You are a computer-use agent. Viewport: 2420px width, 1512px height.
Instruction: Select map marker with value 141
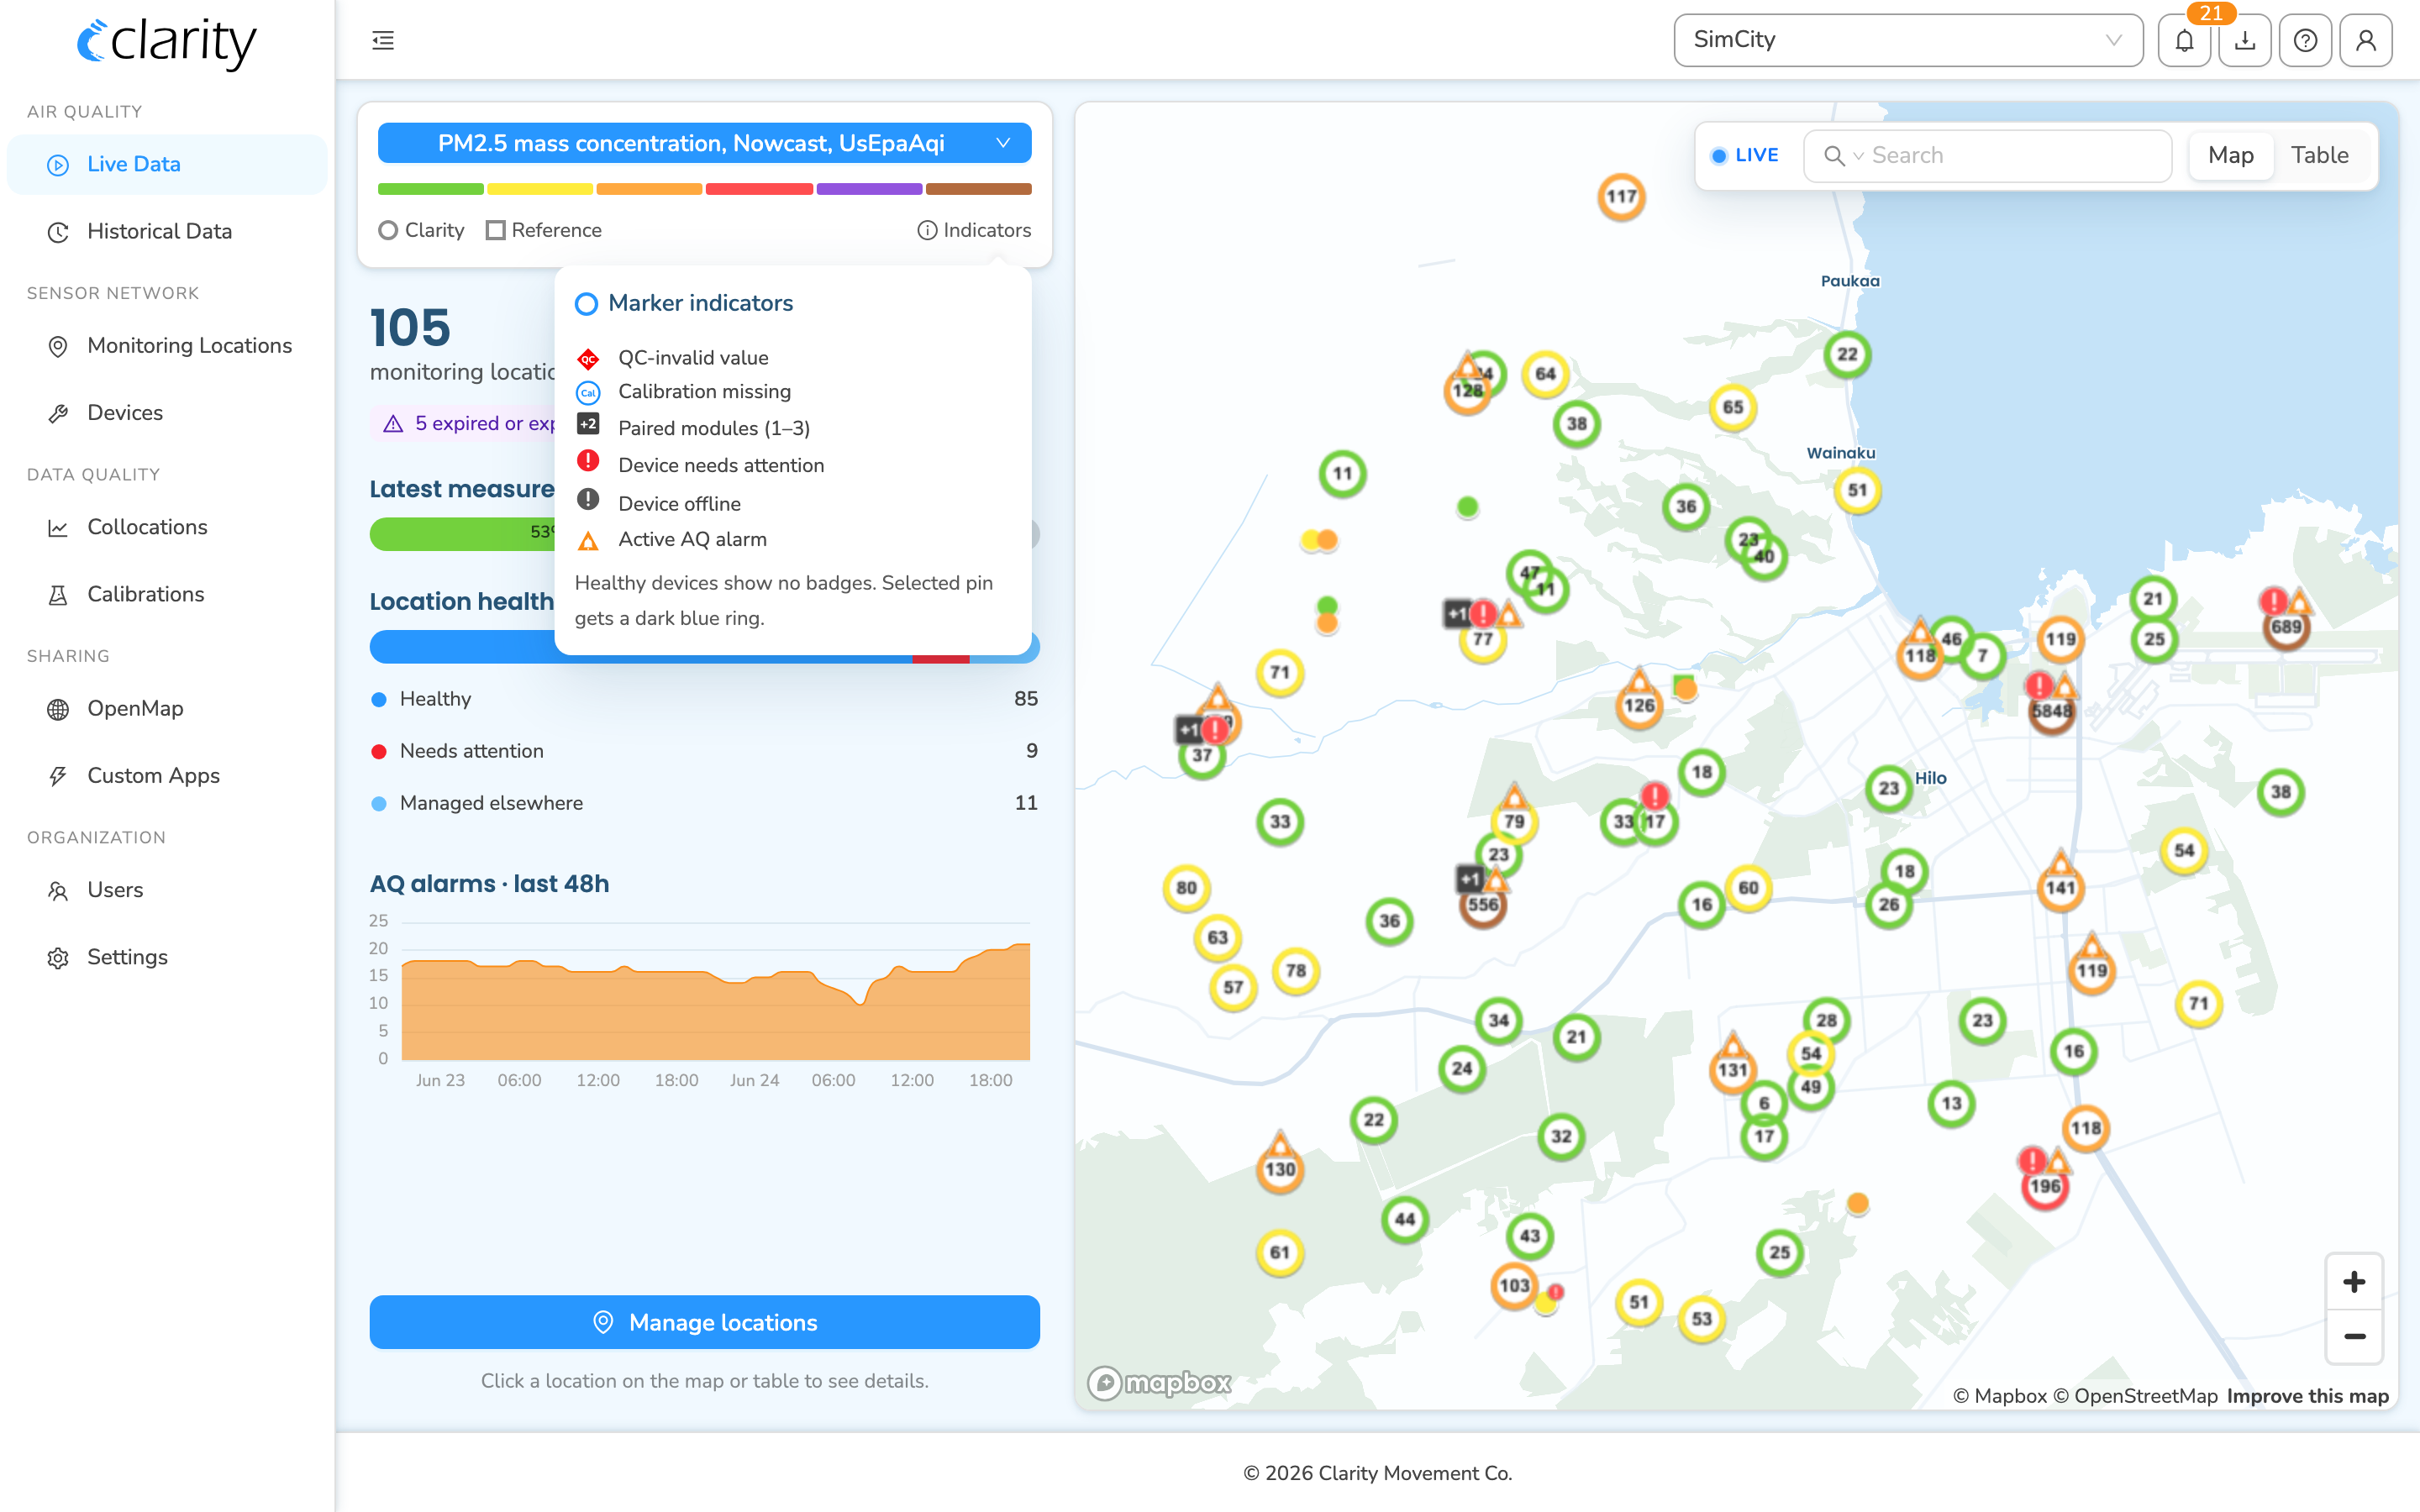[2060, 888]
